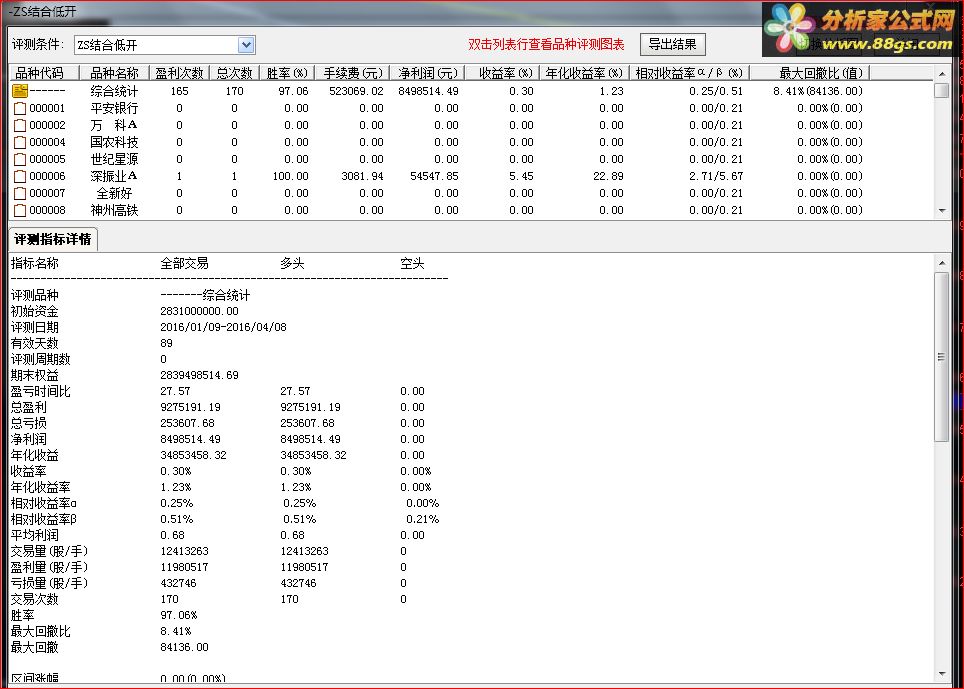Viewport: 964px width, 689px height.
Task: Select the 平安银行 row name
Action: coord(114,108)
